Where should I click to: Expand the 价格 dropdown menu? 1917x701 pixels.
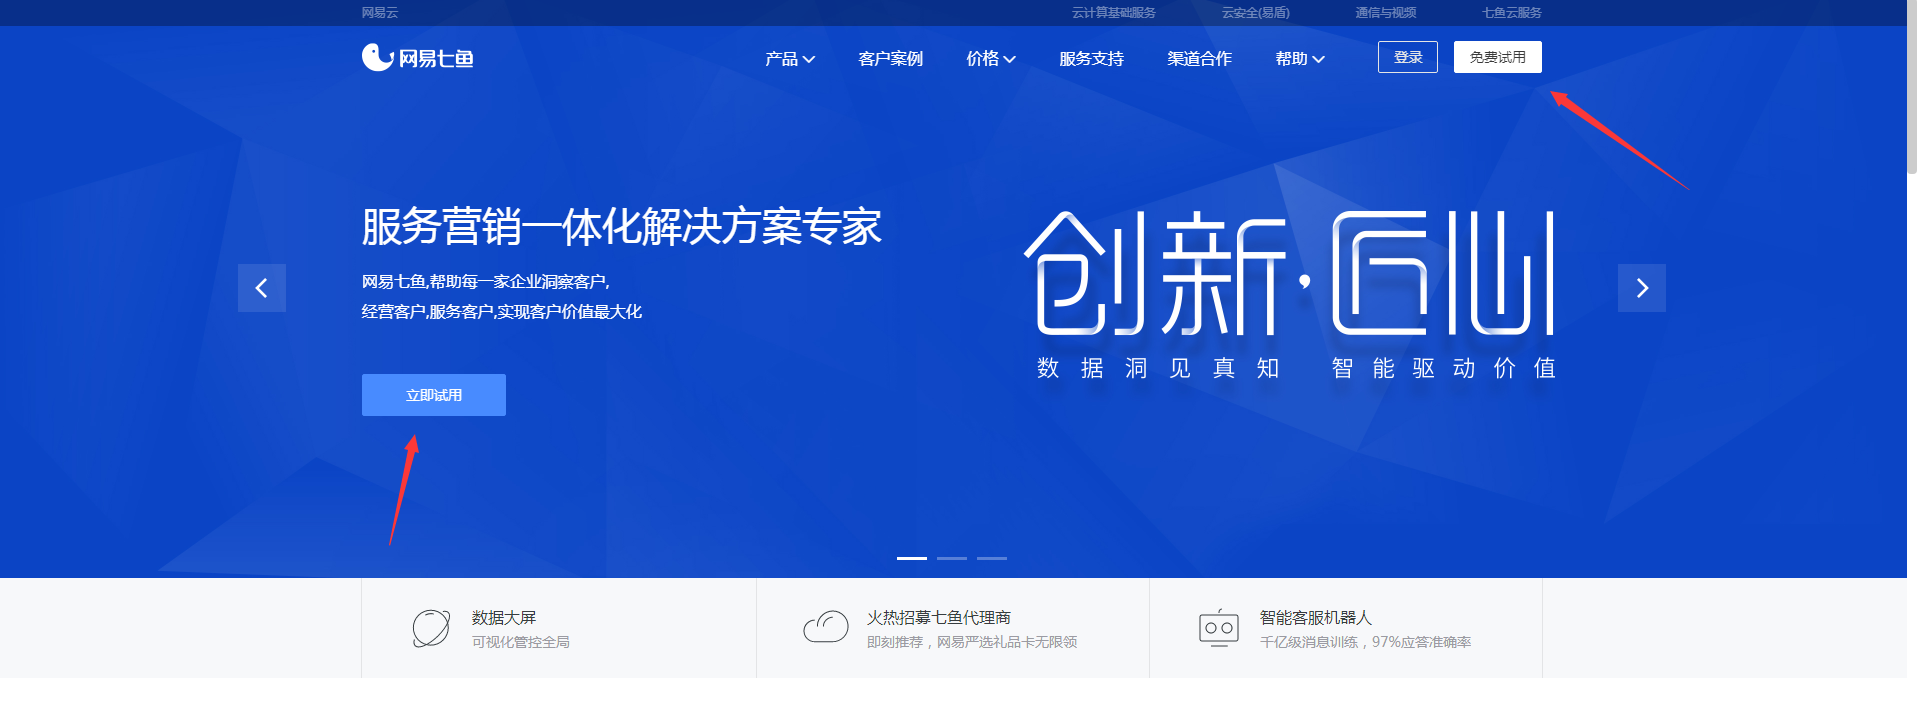tap(991, 59)
